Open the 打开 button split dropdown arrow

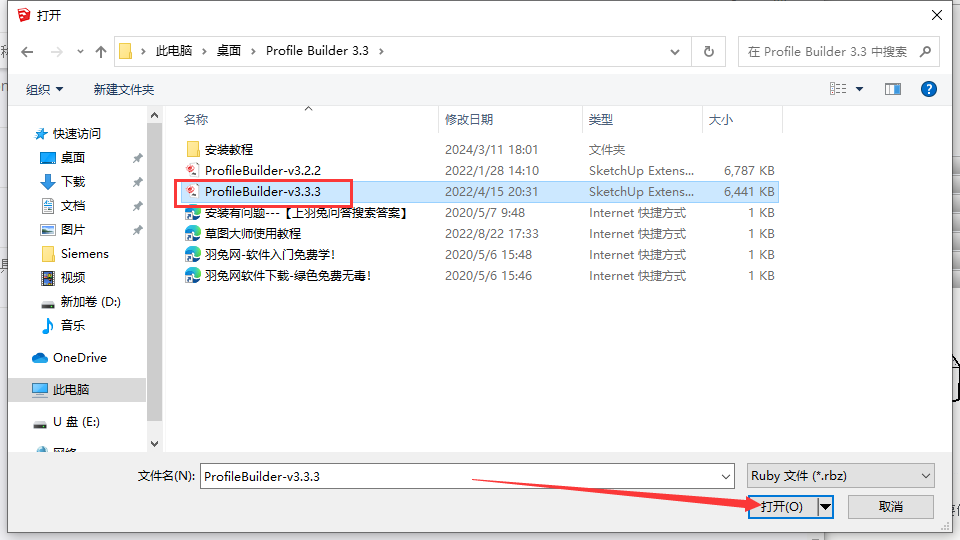(x=825, y=507)
